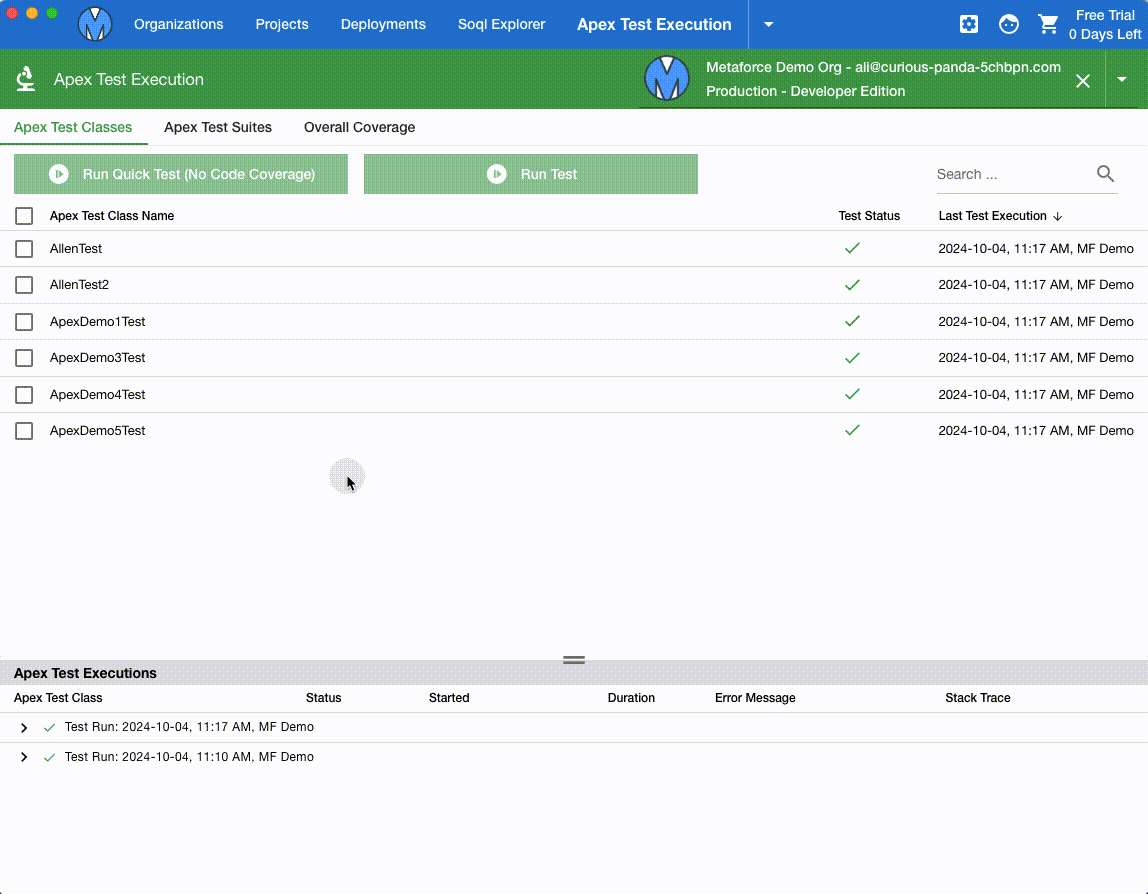The width and height of the screenshot is (1148, 894).
Task: Click Run Quick Test (No Code Coverage)
Action: pos(181,174)
